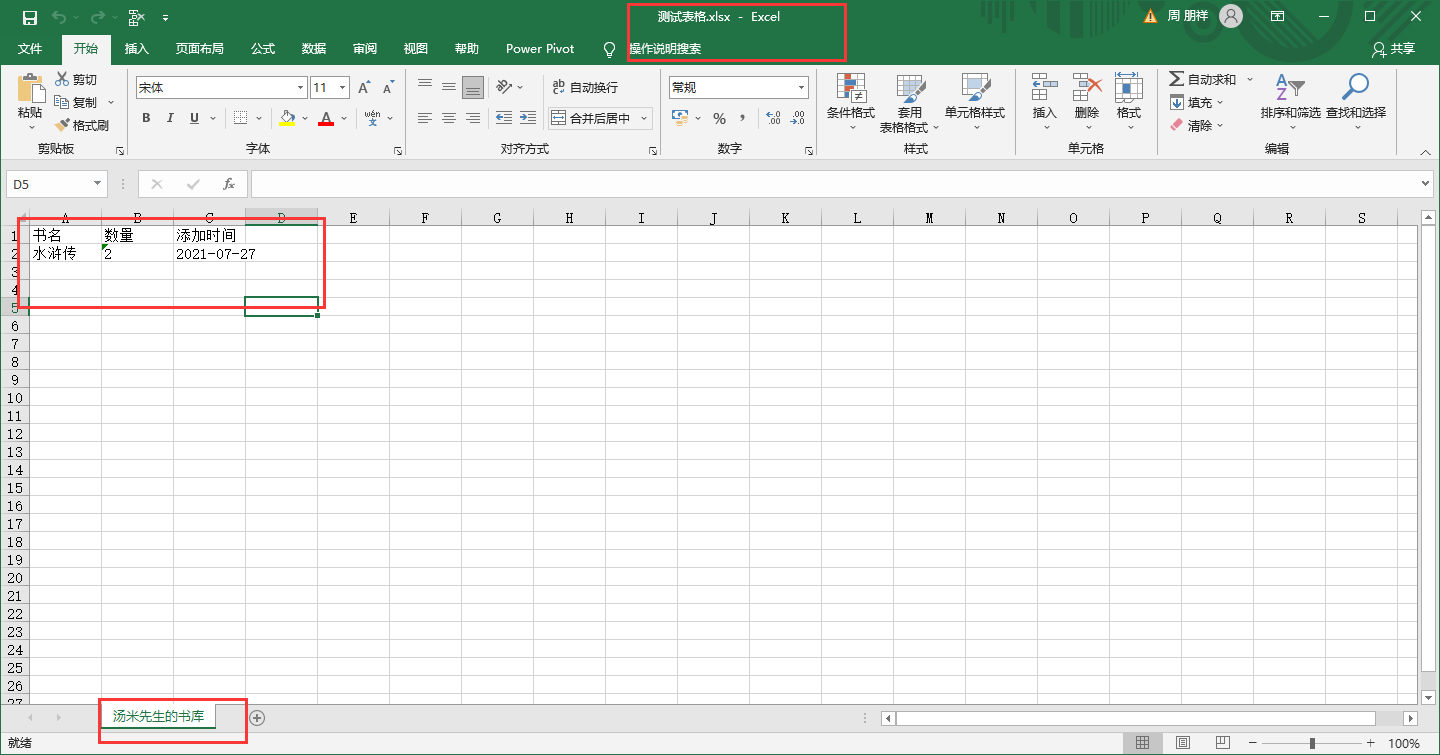Click the cell borders icon
1440x755 pixels.
coord(241,118)
